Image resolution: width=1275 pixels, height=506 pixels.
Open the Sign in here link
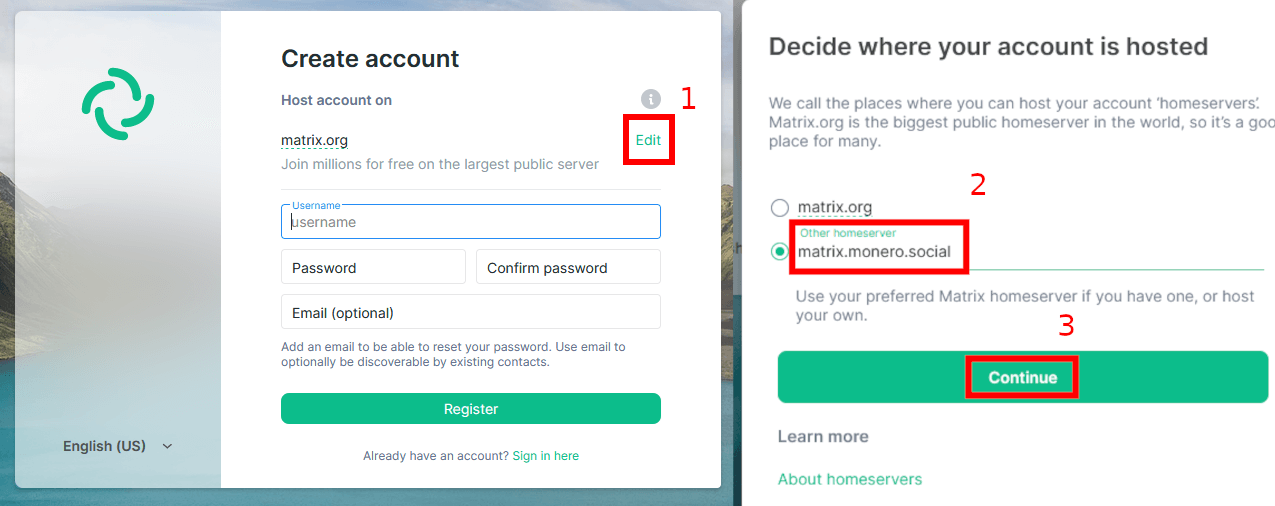pyautogui.click(x=545, y=456)
